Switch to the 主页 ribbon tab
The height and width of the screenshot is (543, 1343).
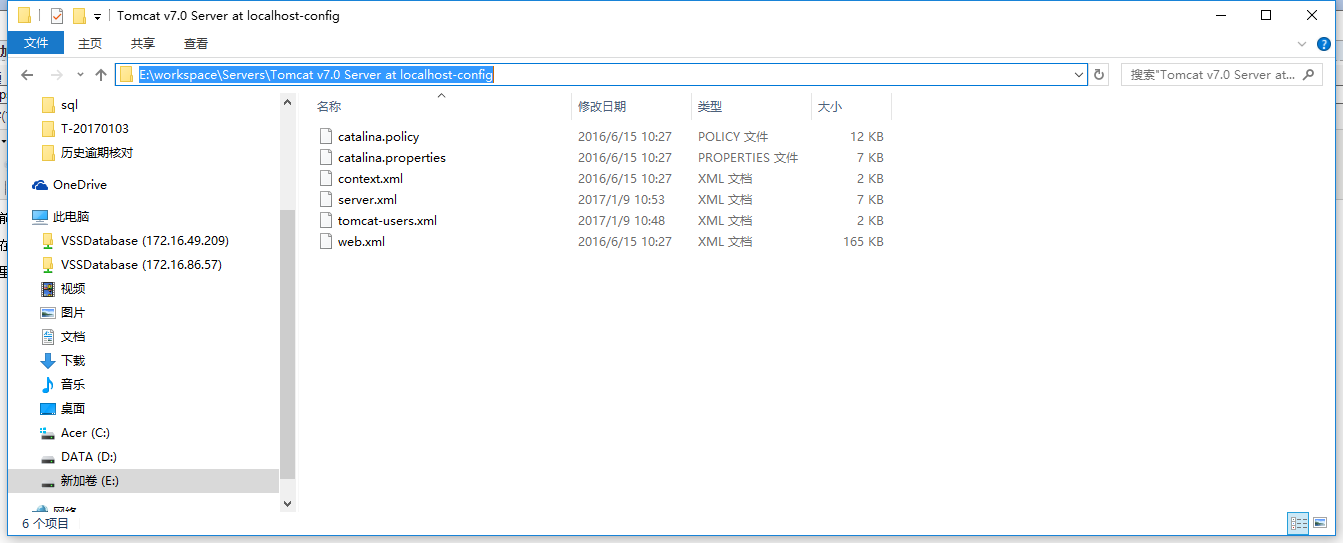coord(90,43)
